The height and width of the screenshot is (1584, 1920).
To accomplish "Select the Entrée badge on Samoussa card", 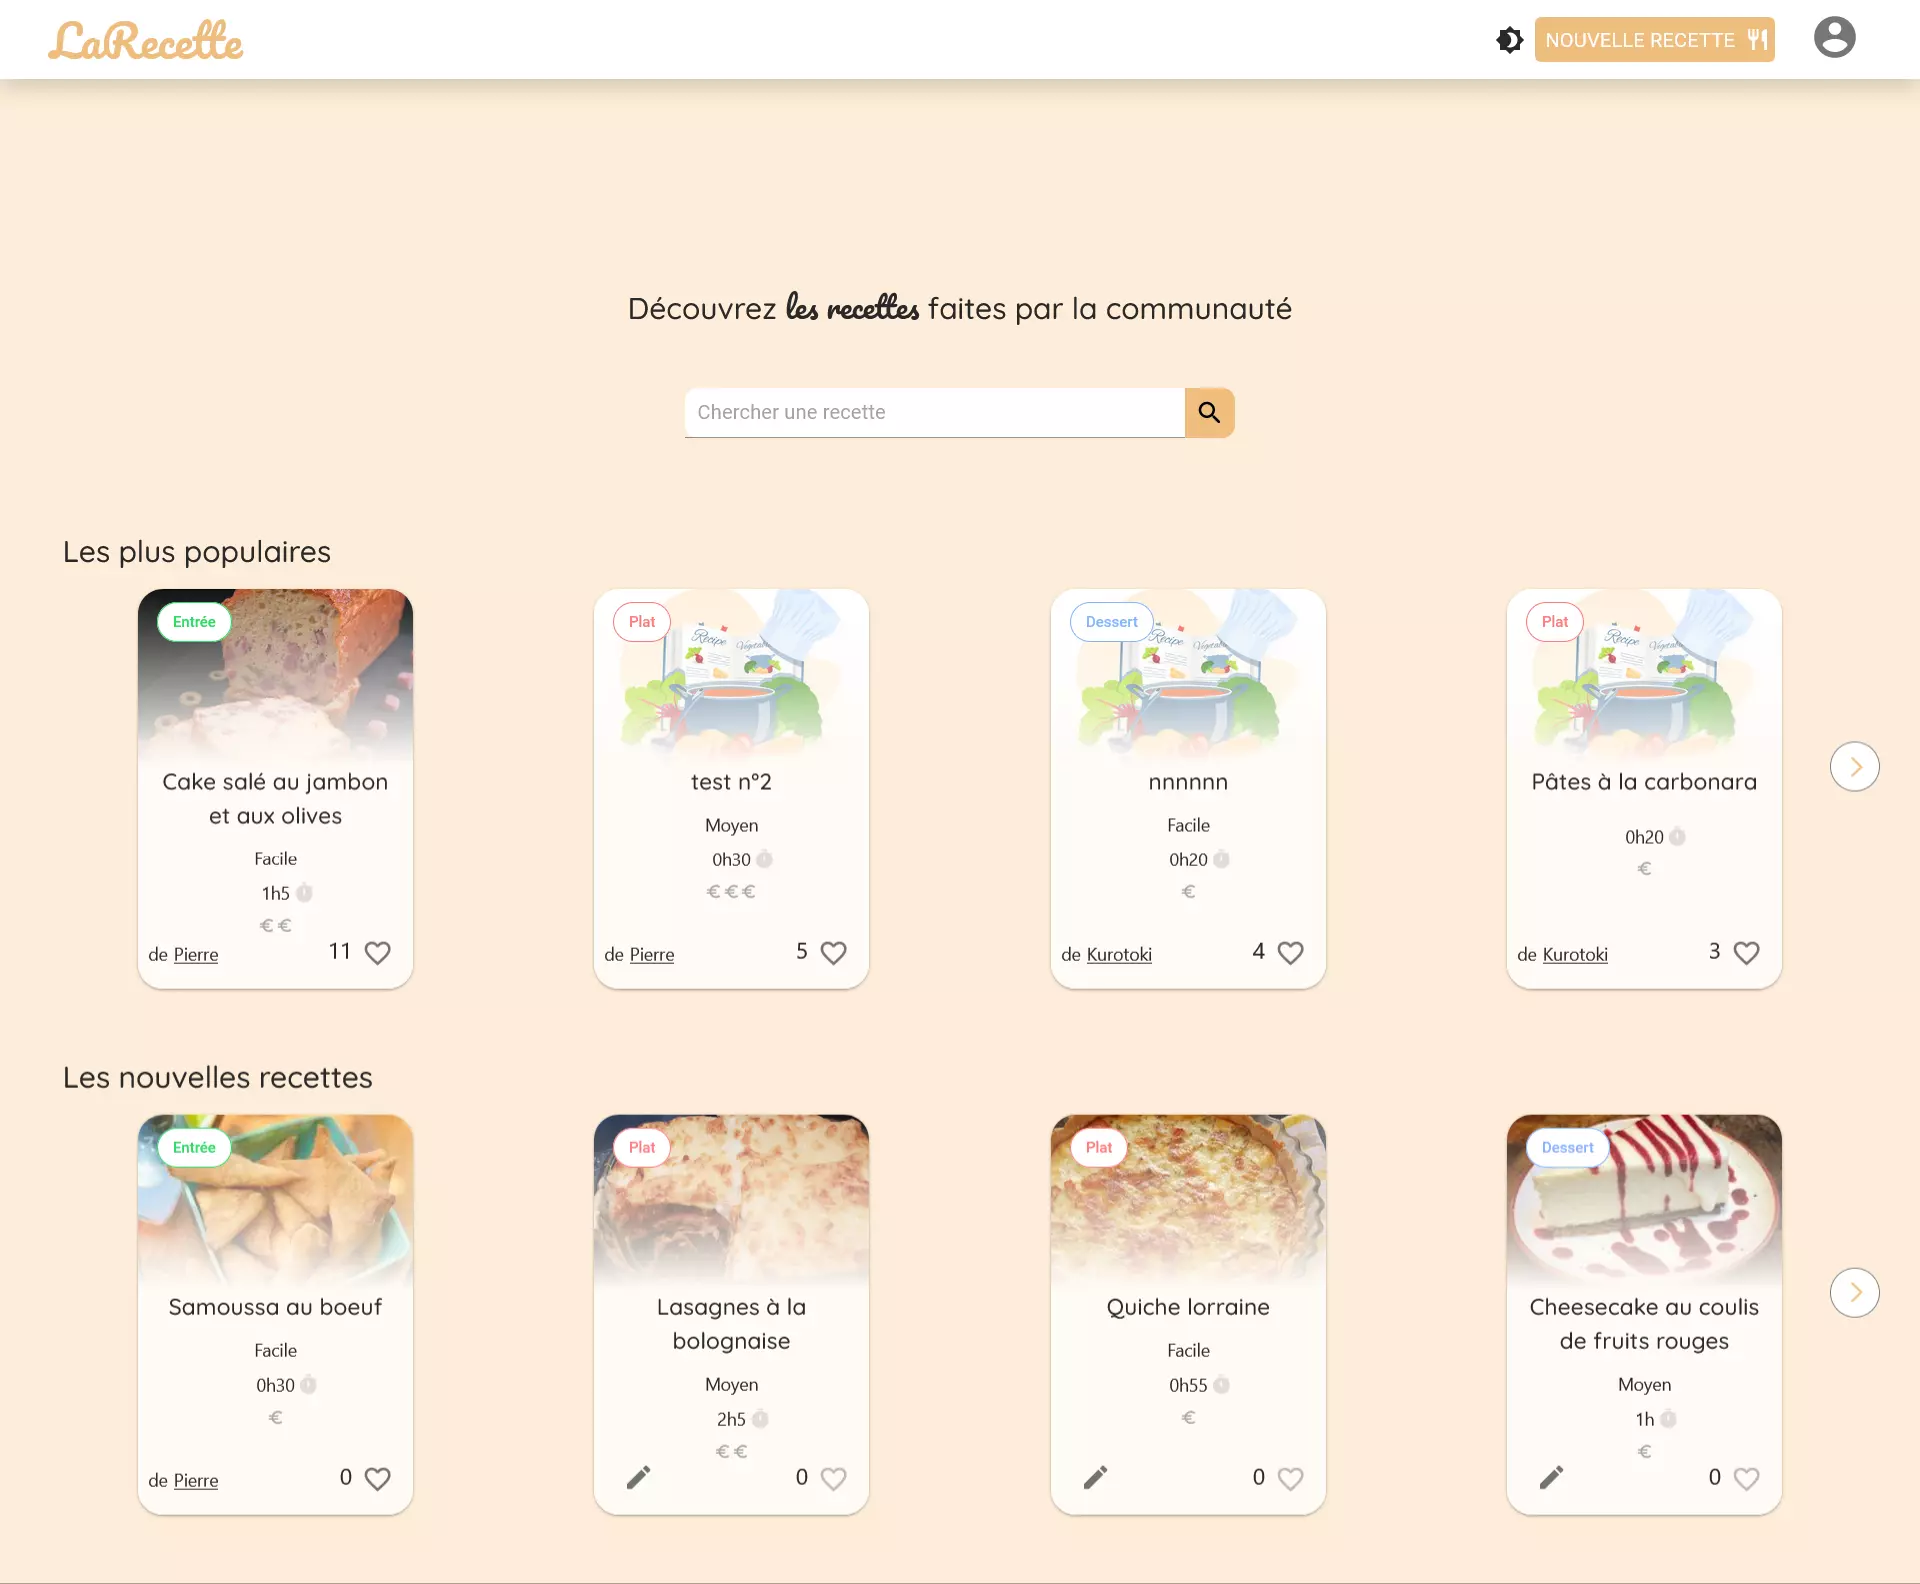I will pos(193,1147).
